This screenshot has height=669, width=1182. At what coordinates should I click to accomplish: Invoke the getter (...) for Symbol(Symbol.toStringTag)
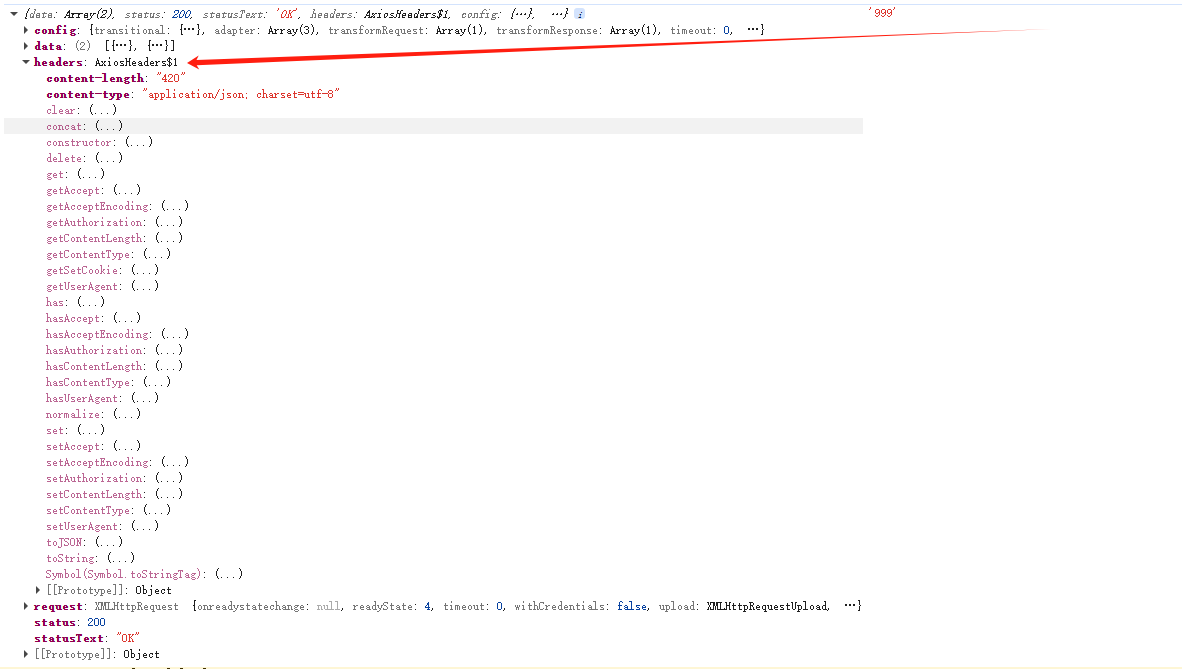click(229, 574)
